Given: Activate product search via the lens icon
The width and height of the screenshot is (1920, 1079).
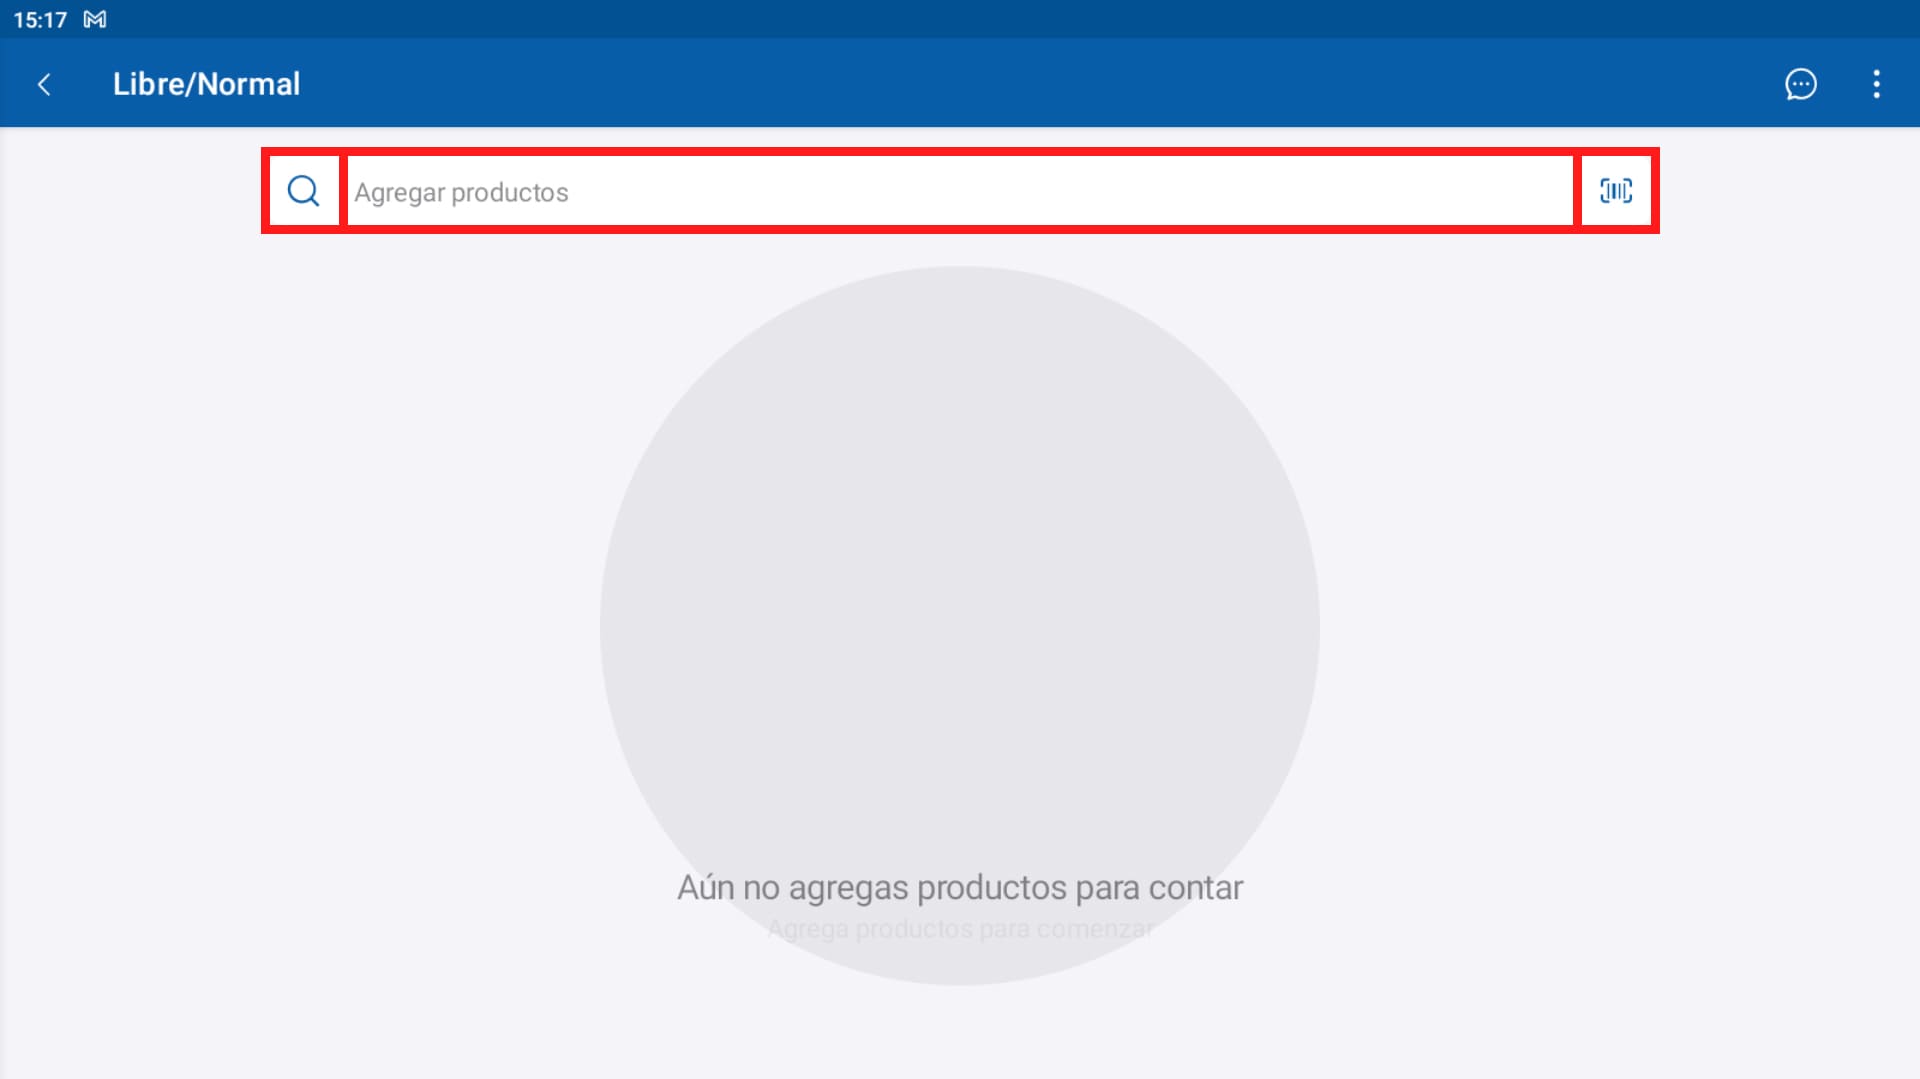Looking at the screenshot, I should click(x=302, y=191).
